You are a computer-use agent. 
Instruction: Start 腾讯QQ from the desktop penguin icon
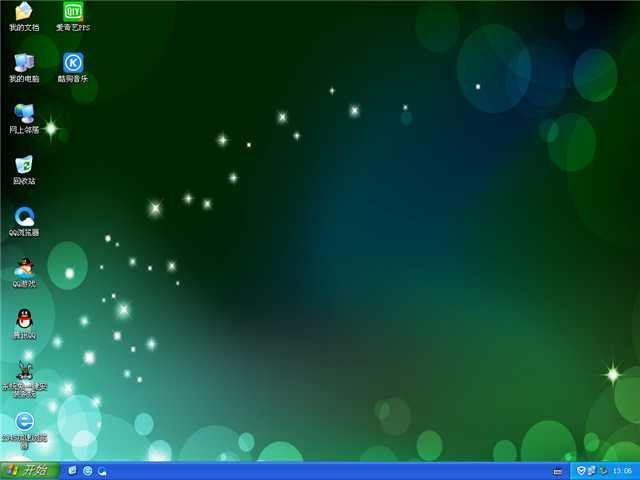pyautogui.click(x=24, y=319)
